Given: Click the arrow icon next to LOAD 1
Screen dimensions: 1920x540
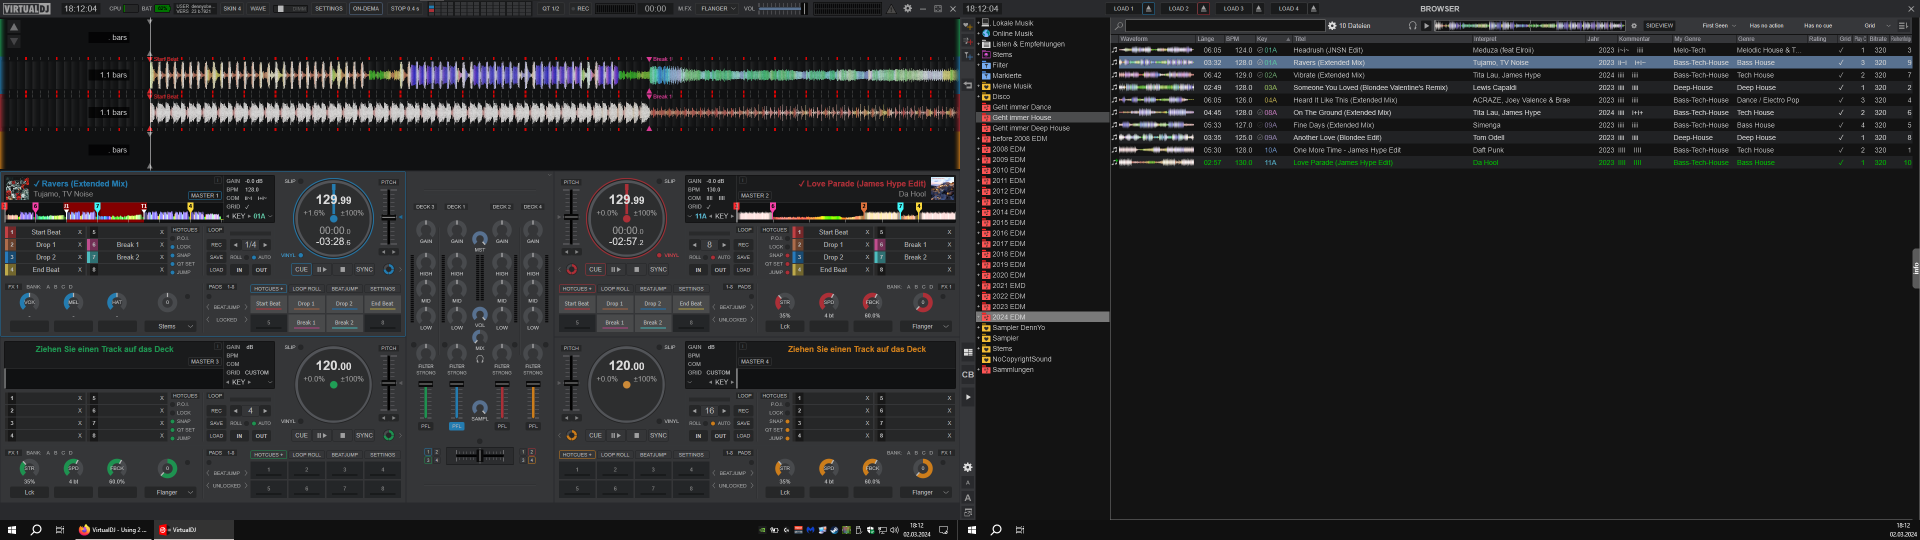Looking at the screenshot, I should click(x=1148, y=9).
